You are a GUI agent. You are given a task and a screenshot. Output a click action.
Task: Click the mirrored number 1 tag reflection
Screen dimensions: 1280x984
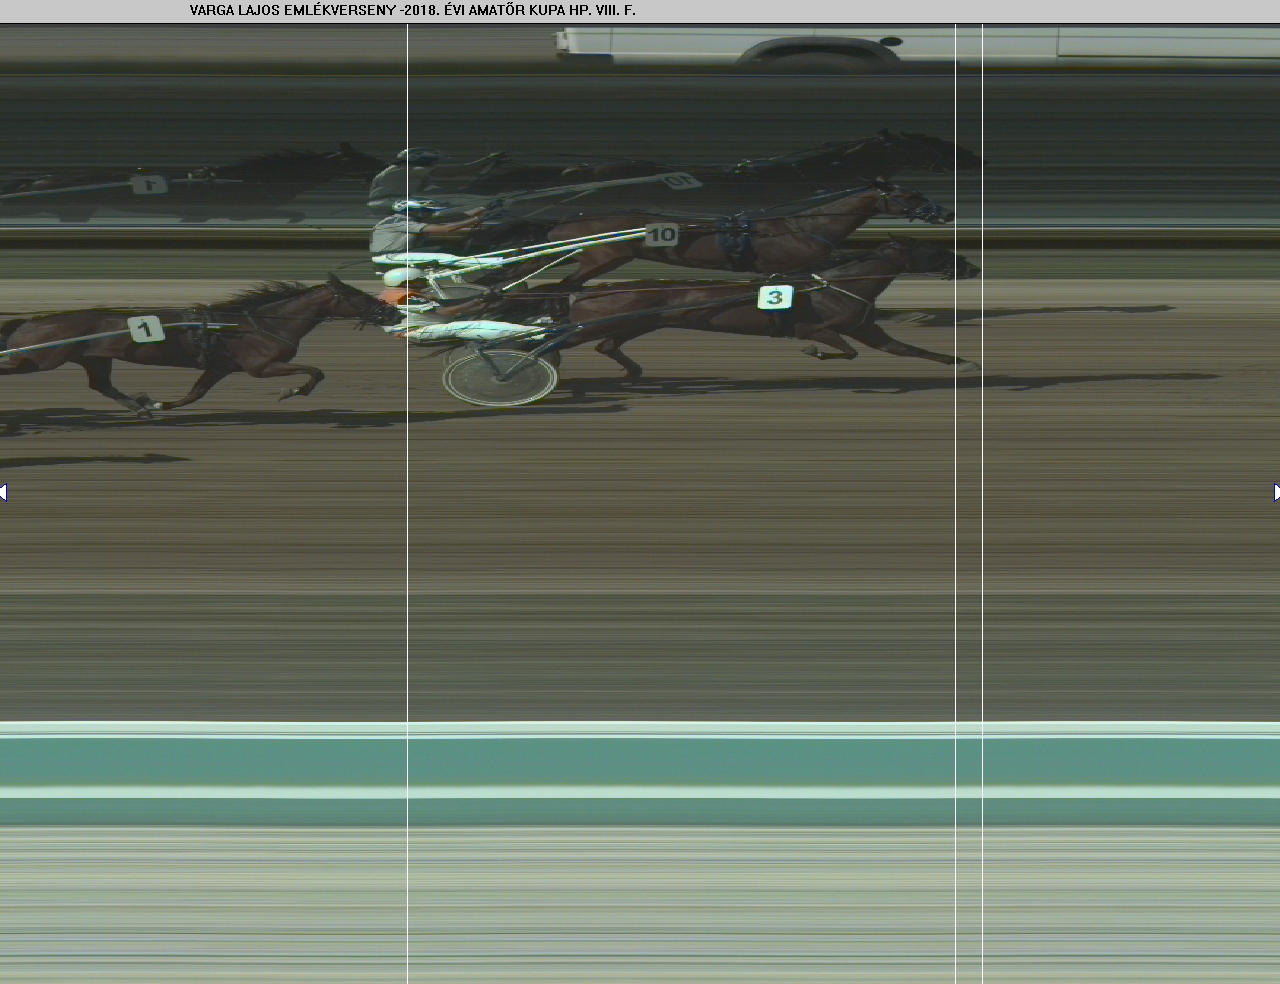[x=149, y=184]
